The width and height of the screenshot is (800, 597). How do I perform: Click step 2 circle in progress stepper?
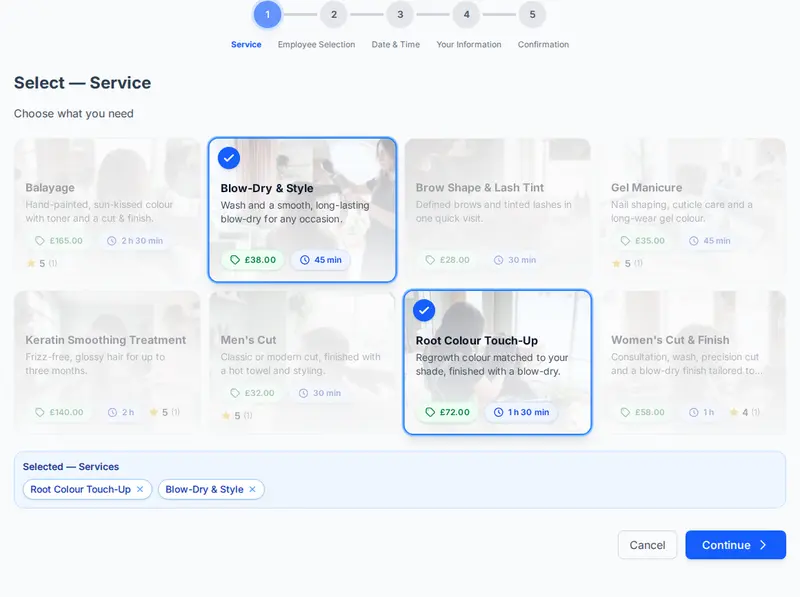[x=334, y=14]
